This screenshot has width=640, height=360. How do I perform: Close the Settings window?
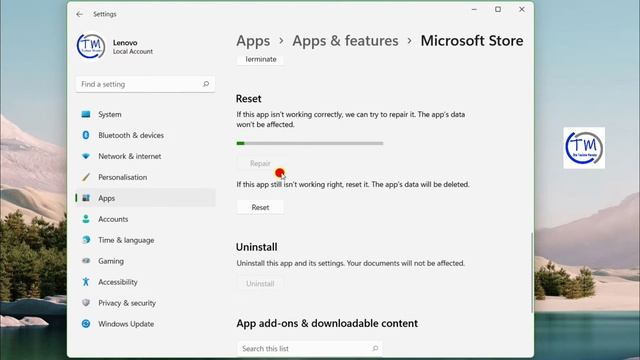[x=522, y=9]
